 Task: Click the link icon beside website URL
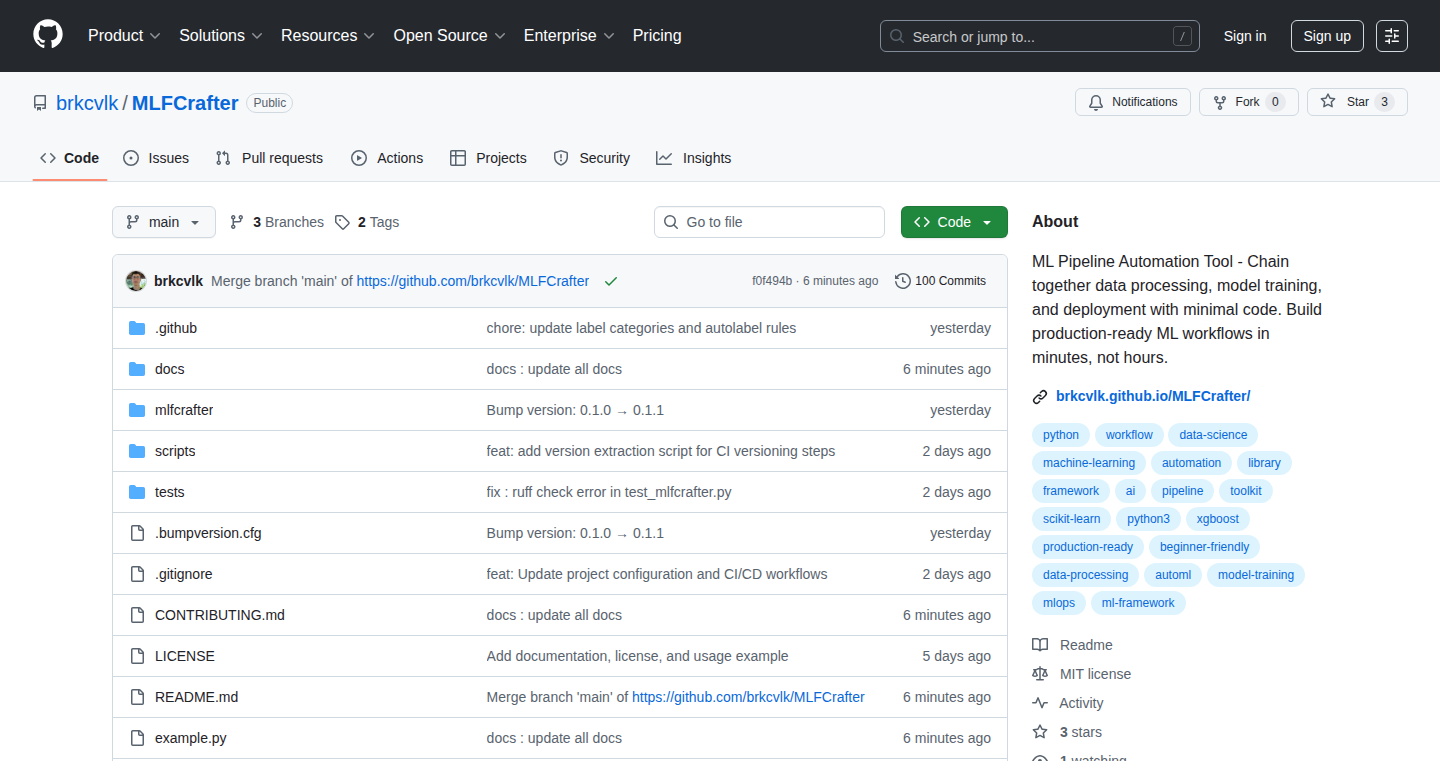point(1040,396)
